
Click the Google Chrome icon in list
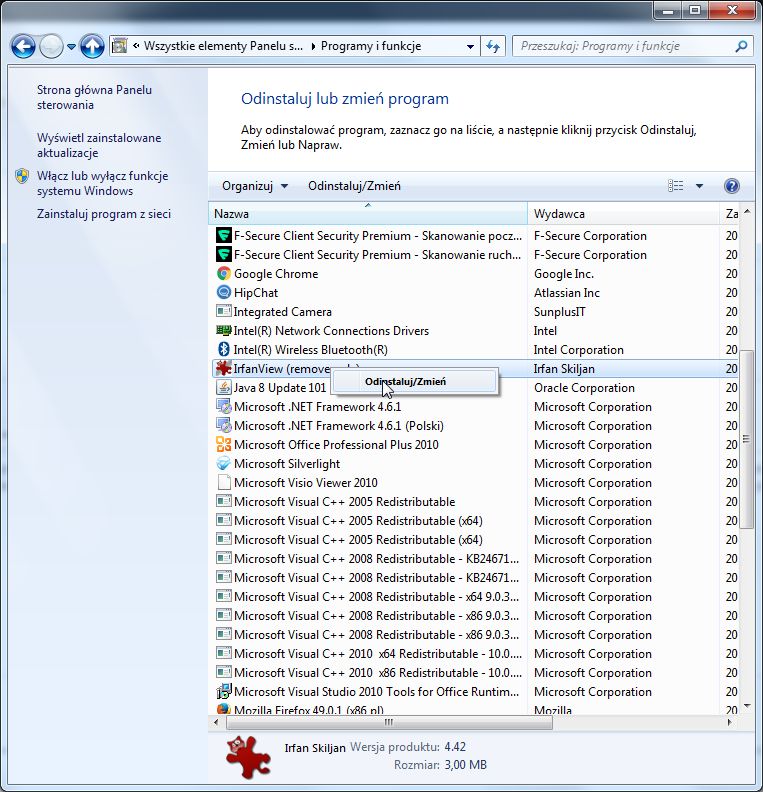(224, 274)
